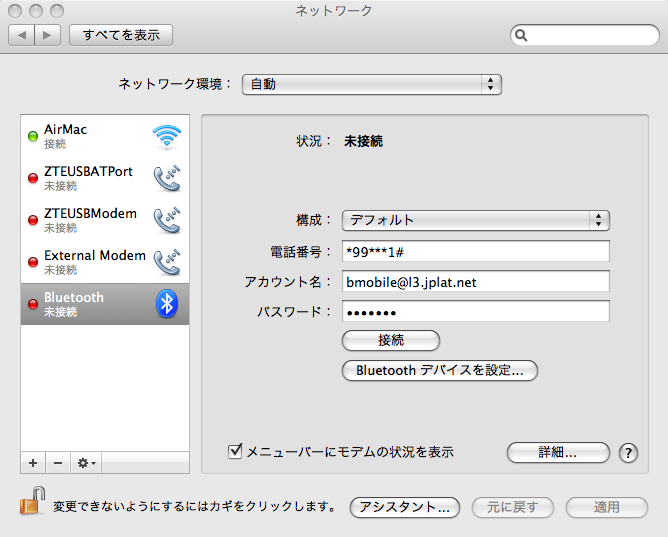The width and height of the screenshot is (668, 537).
Task: Click the 電話番号 field with *99***1#
Action: (x=475, y=252)
